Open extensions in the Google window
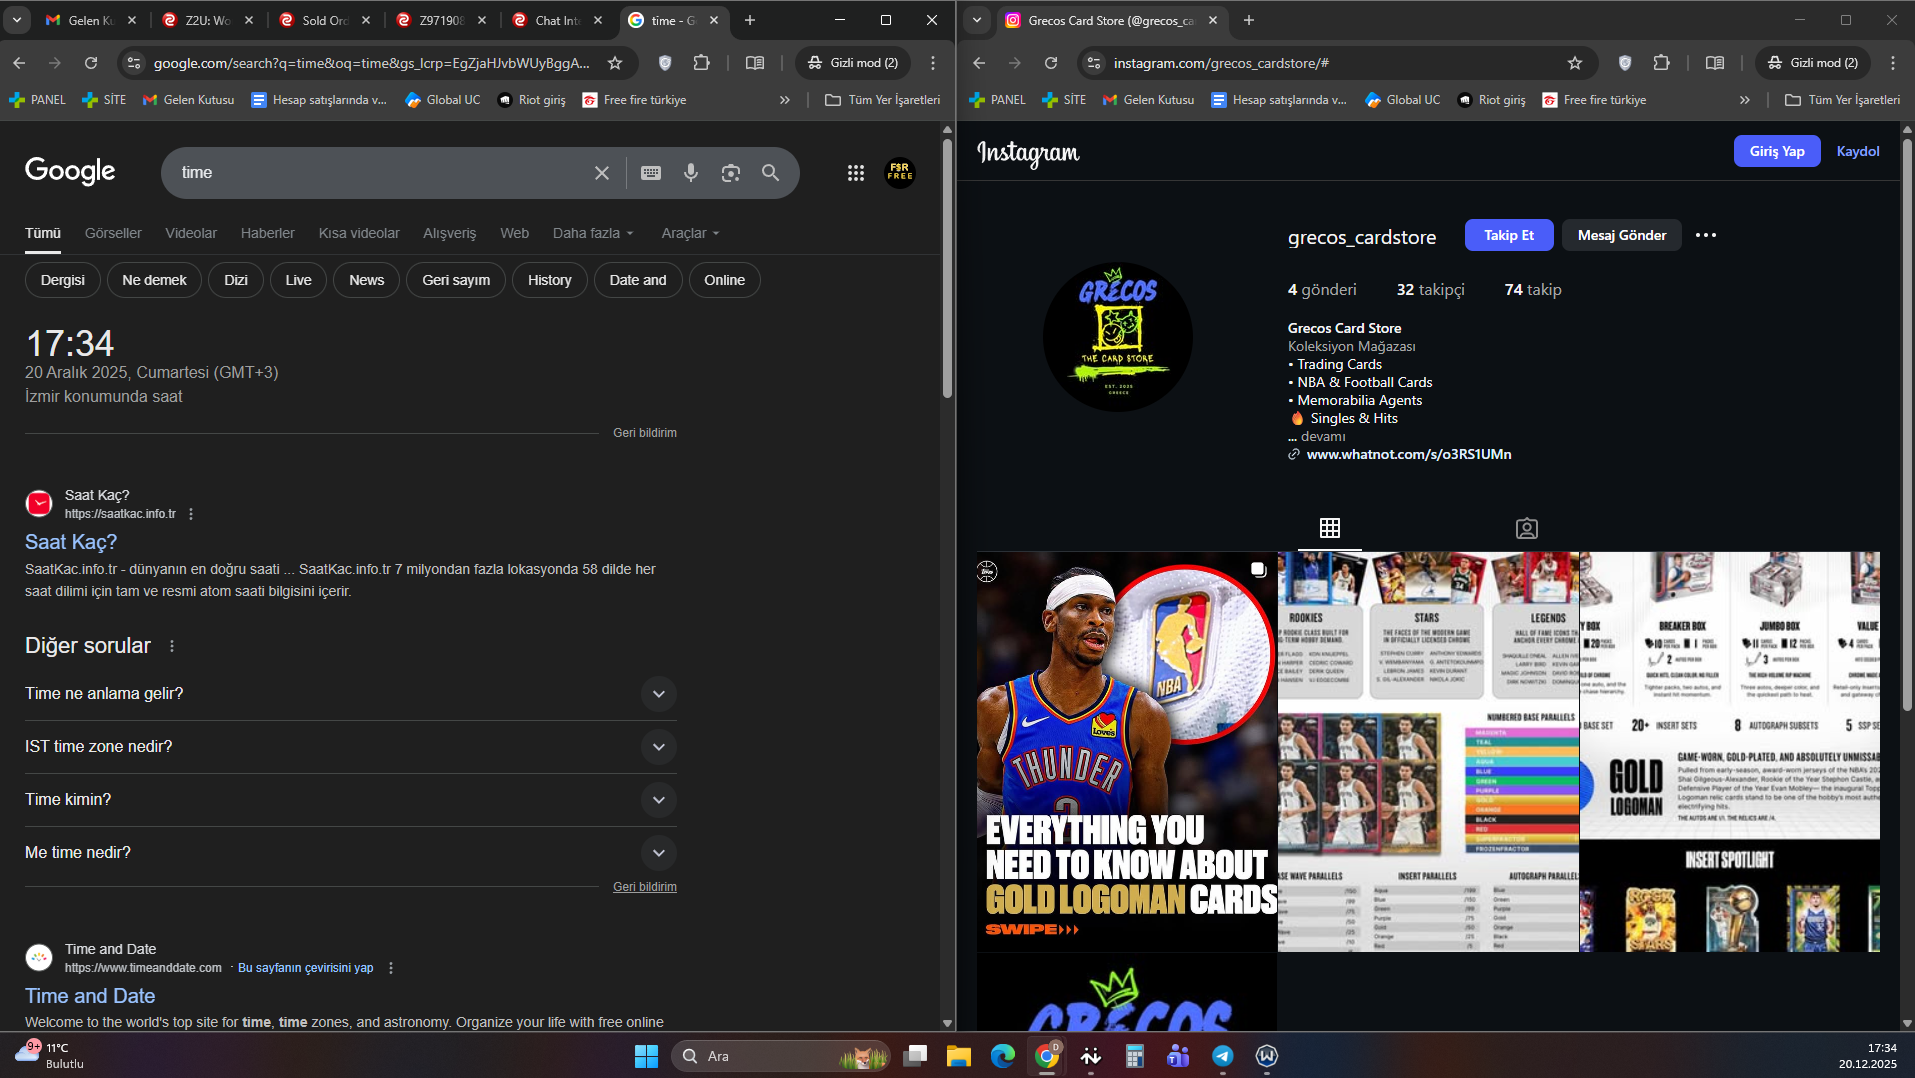This screenshot has height=1078, width=1915. (x=702, y=63)
